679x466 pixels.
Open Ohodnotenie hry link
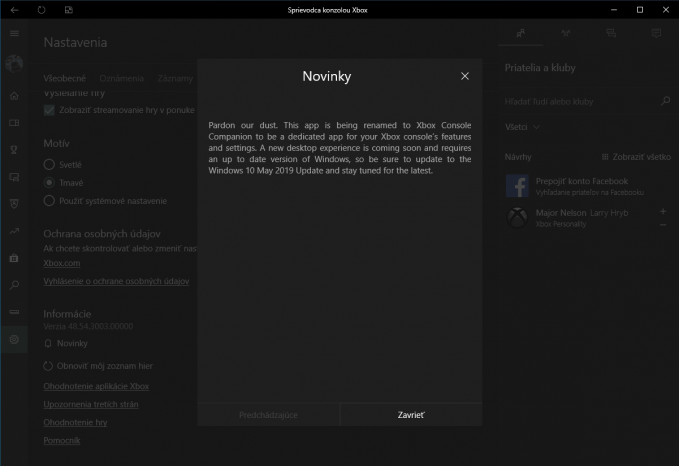(75, 423)
